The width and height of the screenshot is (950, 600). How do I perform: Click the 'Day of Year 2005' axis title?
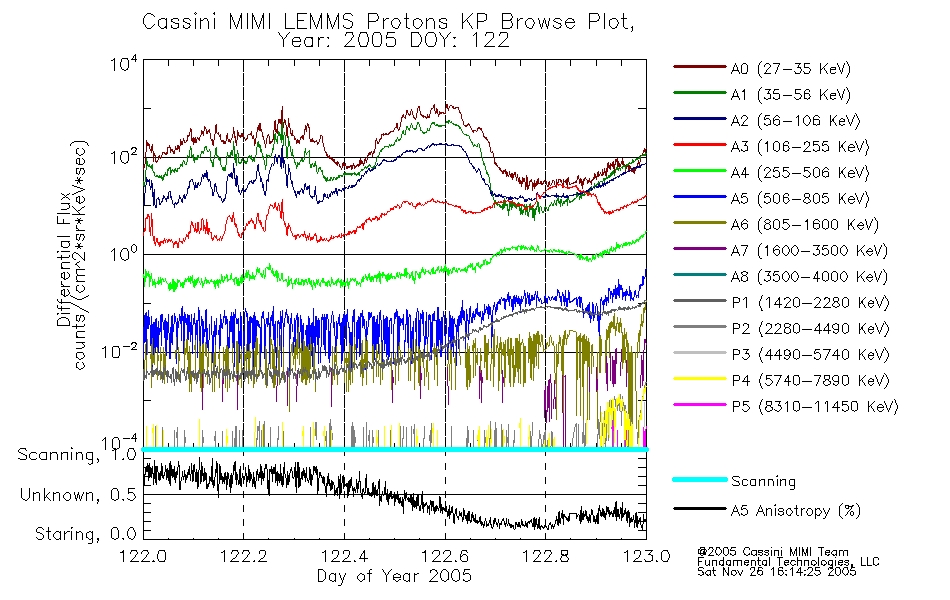tap(394, 576)
